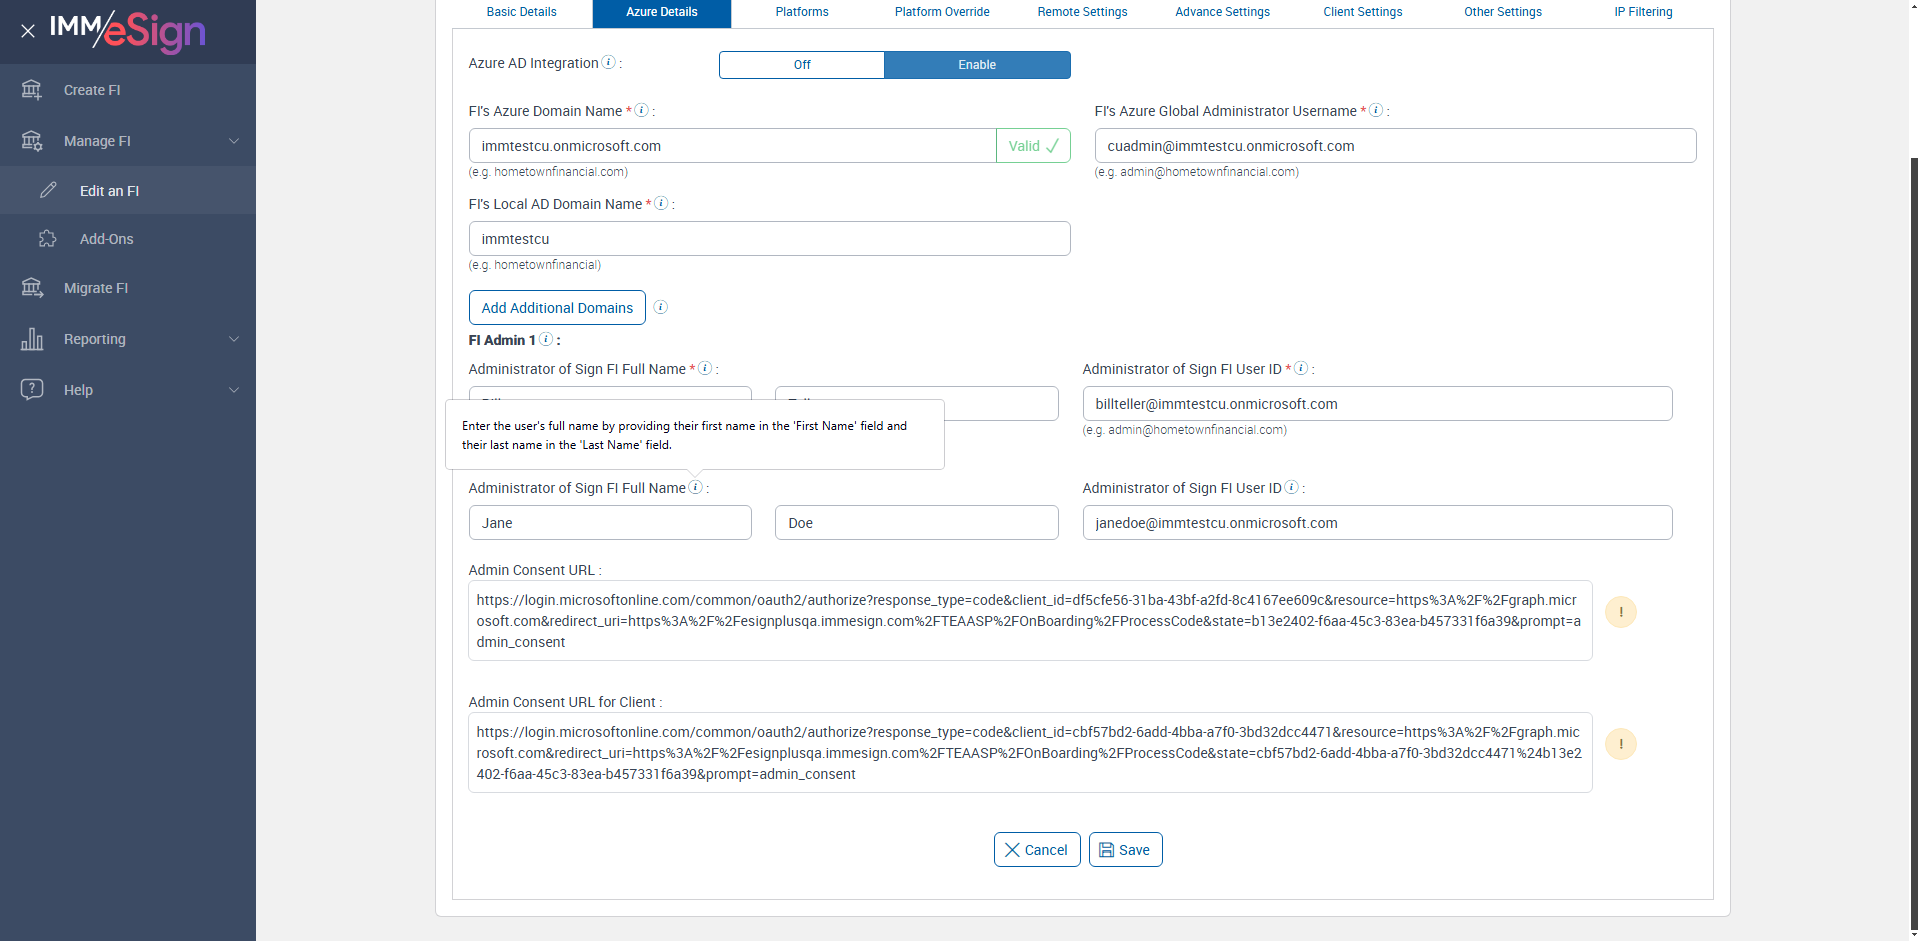This screenshot has width=1920, height=941.
Task: Switch to the Basic Details tab
Action: click(x=522, y=12)
